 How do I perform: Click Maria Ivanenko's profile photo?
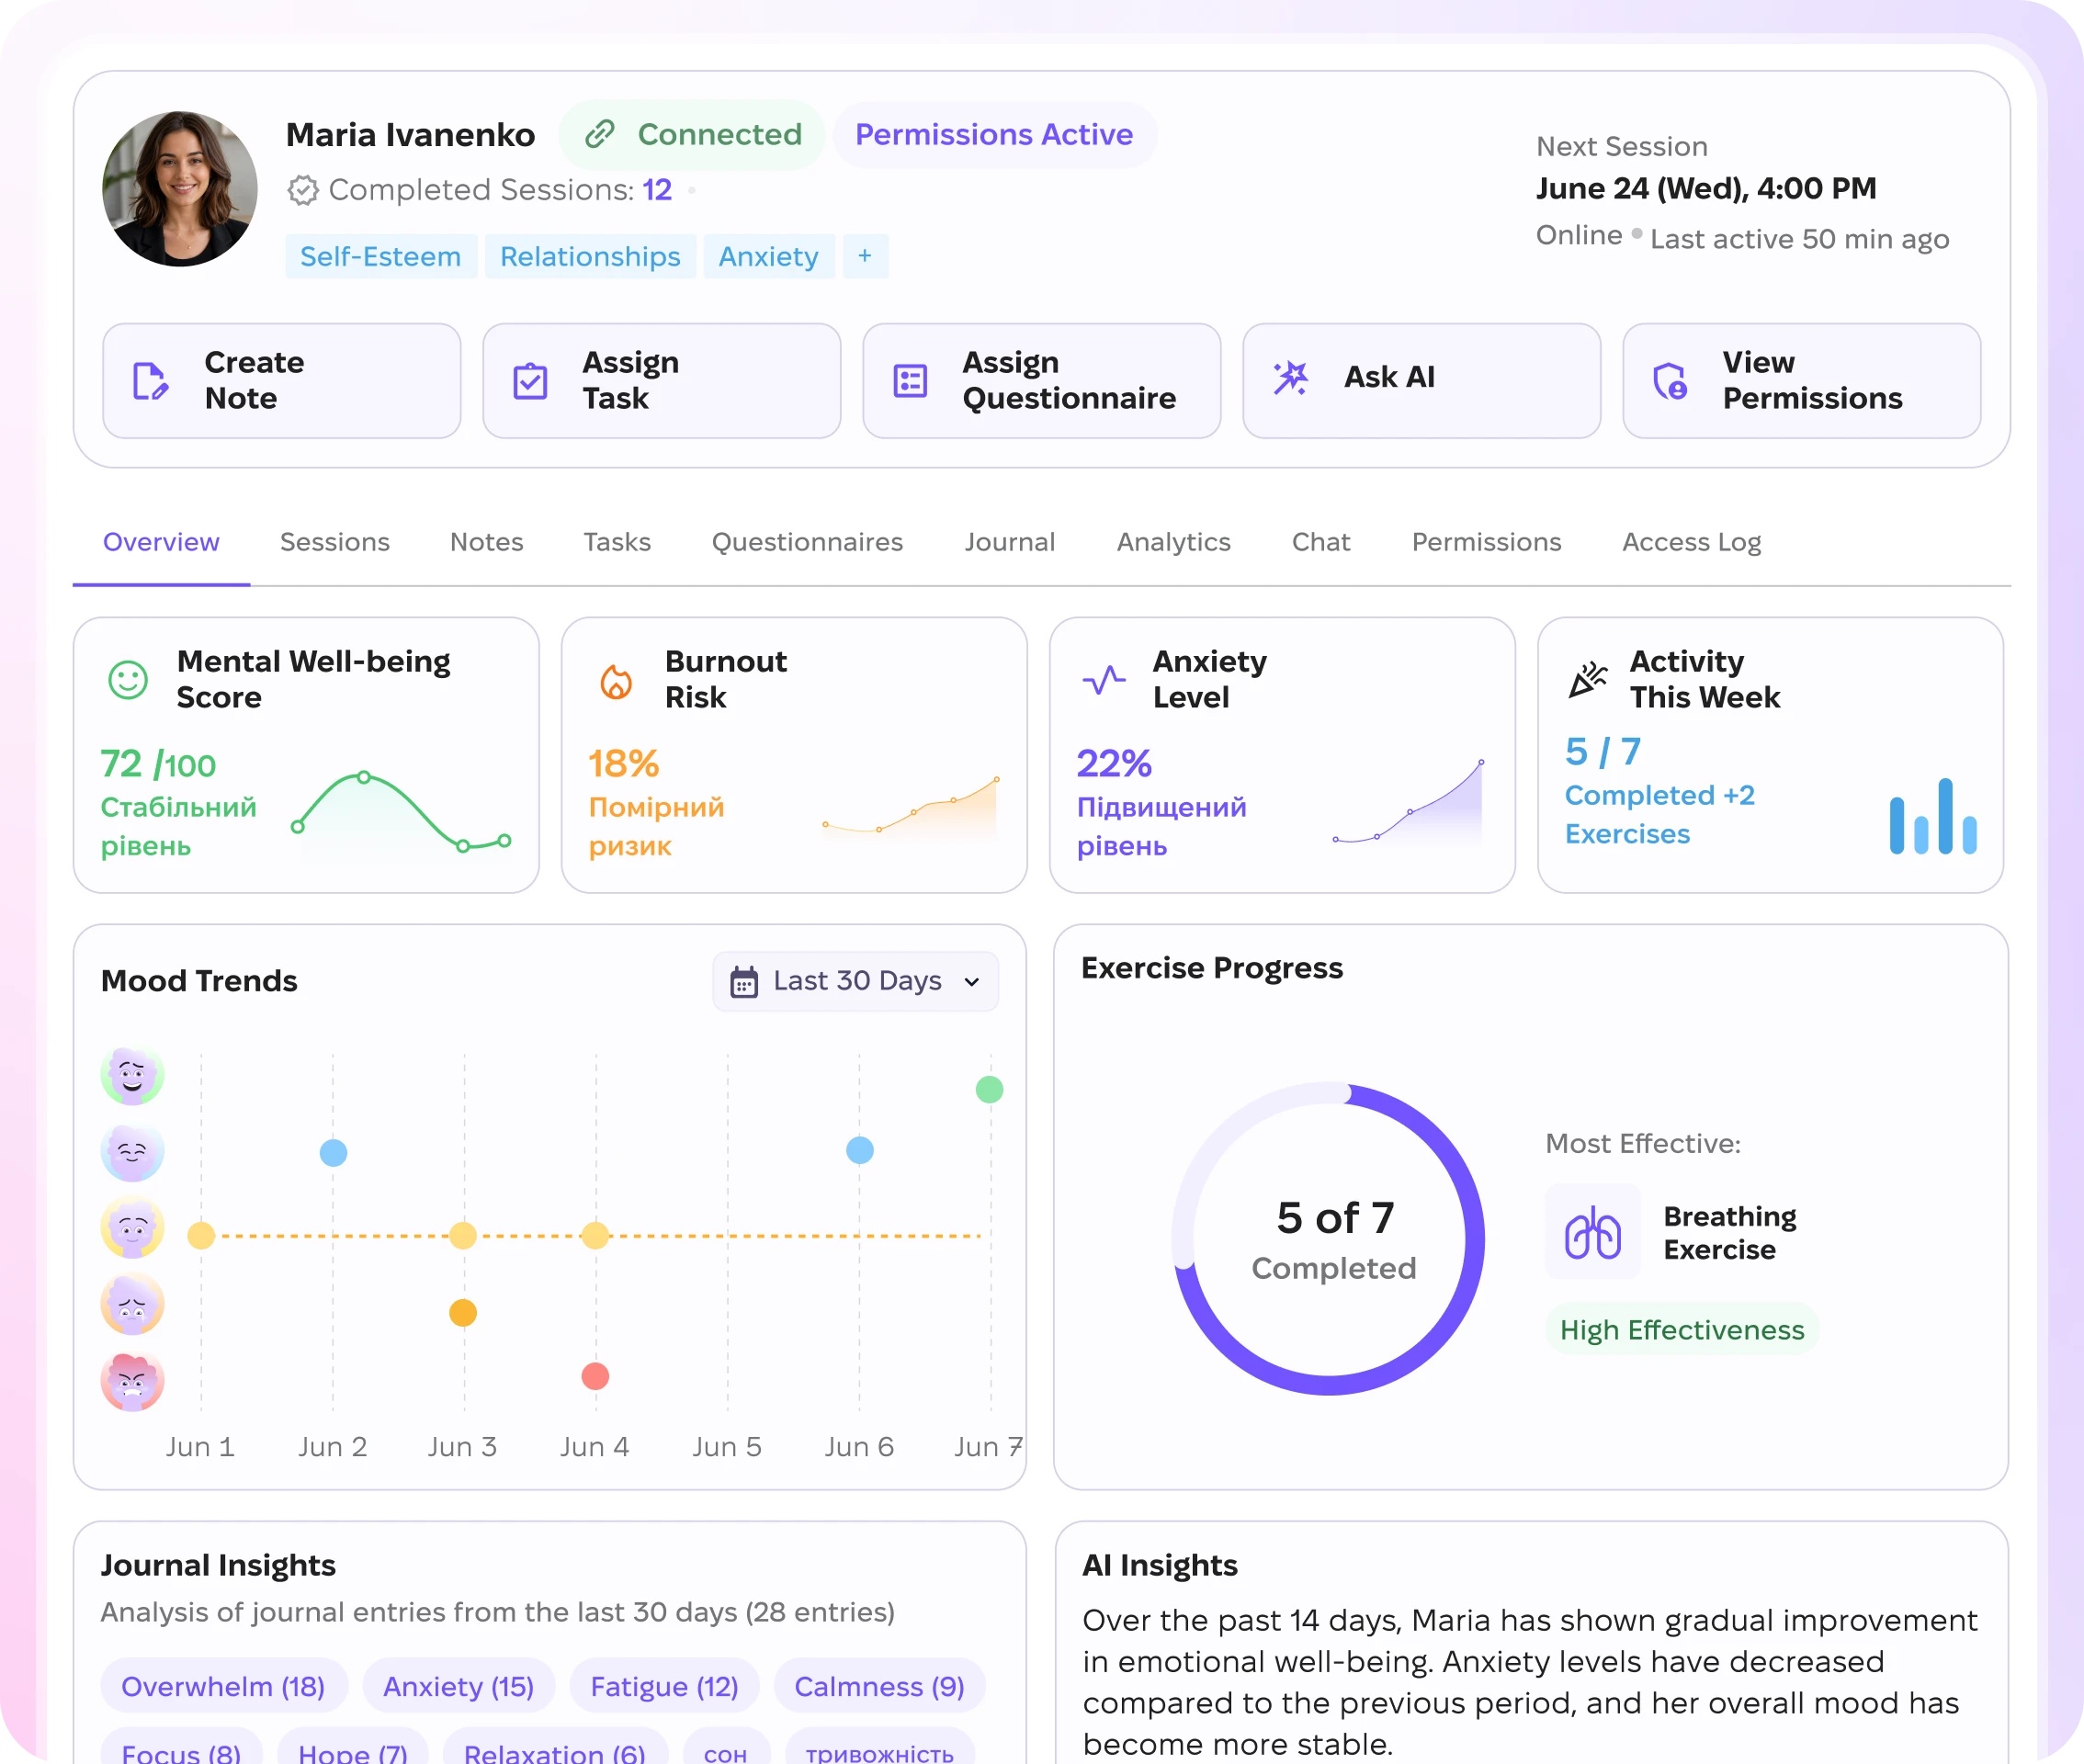click(x=180, y=189)
